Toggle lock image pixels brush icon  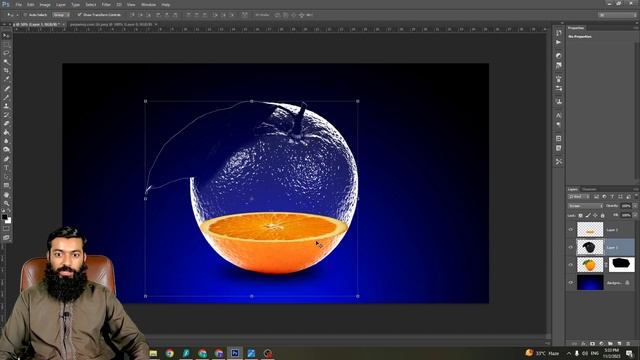588,215
